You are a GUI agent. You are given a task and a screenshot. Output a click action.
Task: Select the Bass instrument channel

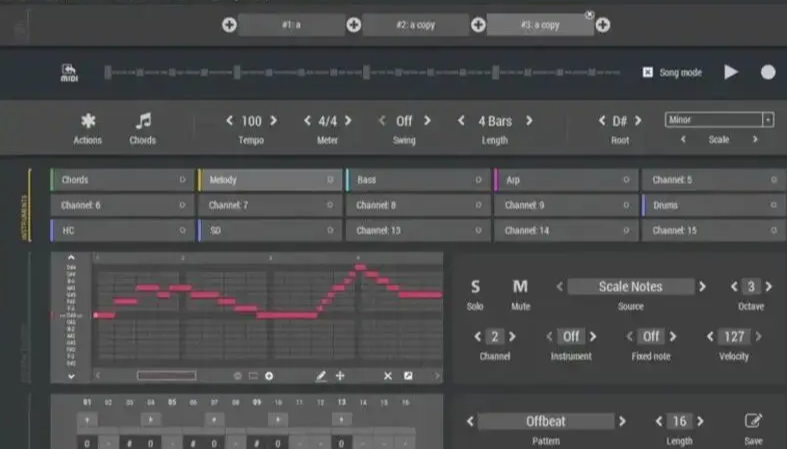pyautogui.click(x=418, y=180)
